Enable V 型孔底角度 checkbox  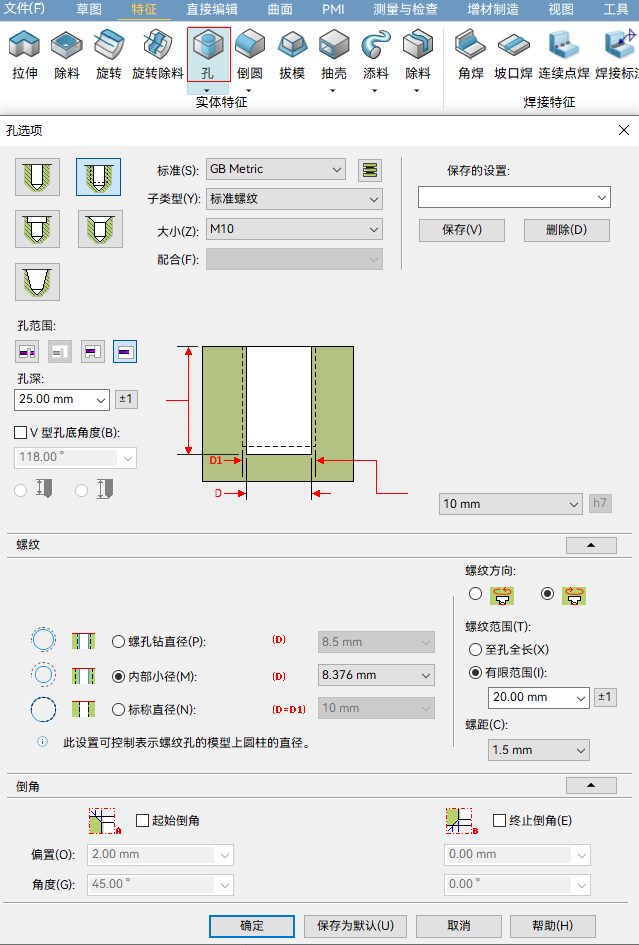[22, 433]
